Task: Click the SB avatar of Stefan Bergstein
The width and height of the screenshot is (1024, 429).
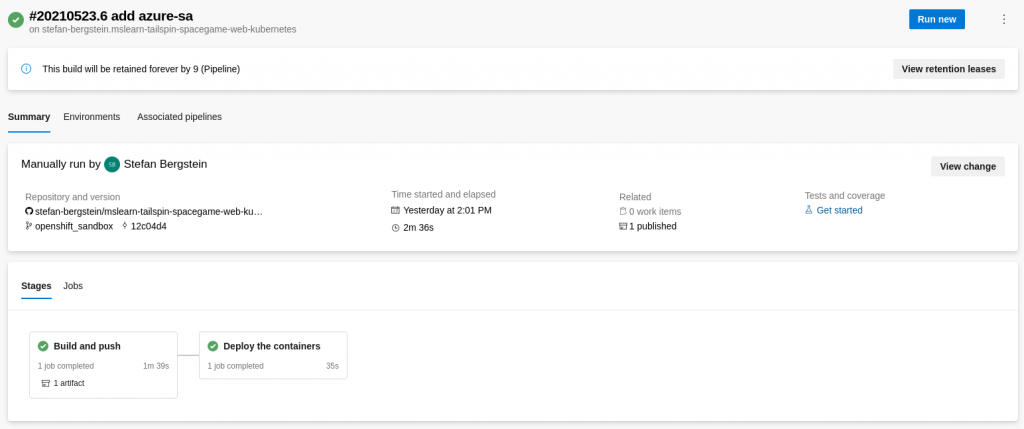Action: coord(112,165)
